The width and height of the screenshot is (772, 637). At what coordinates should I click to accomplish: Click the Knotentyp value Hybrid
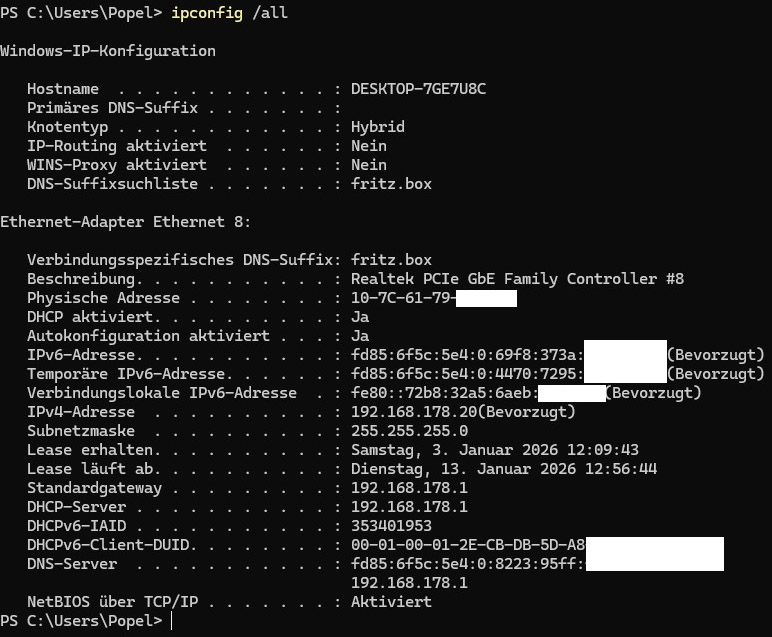[378, 127]
